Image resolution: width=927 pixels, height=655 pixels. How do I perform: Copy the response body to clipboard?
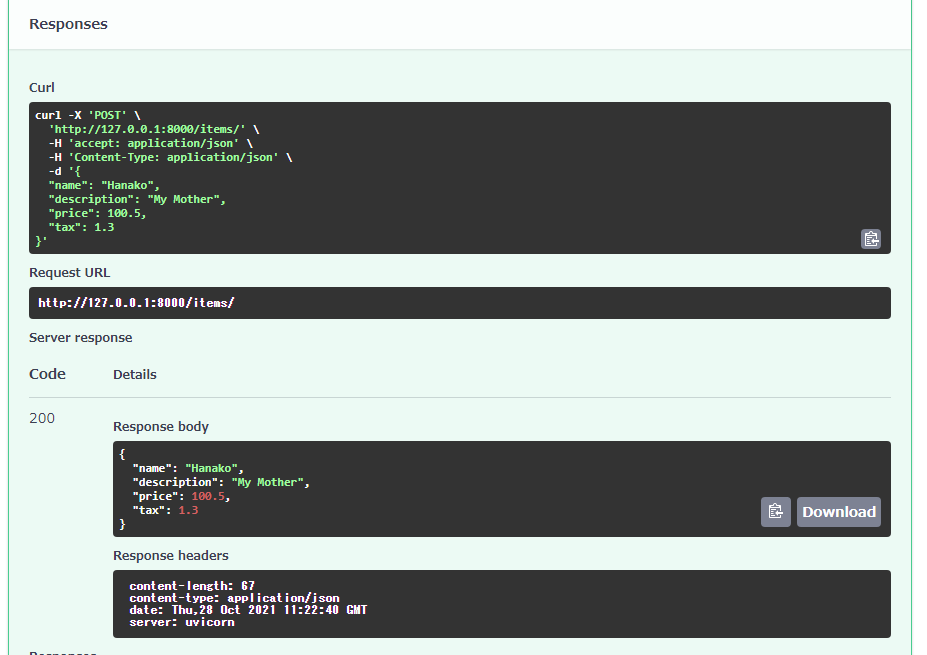(x=775, y=511)
